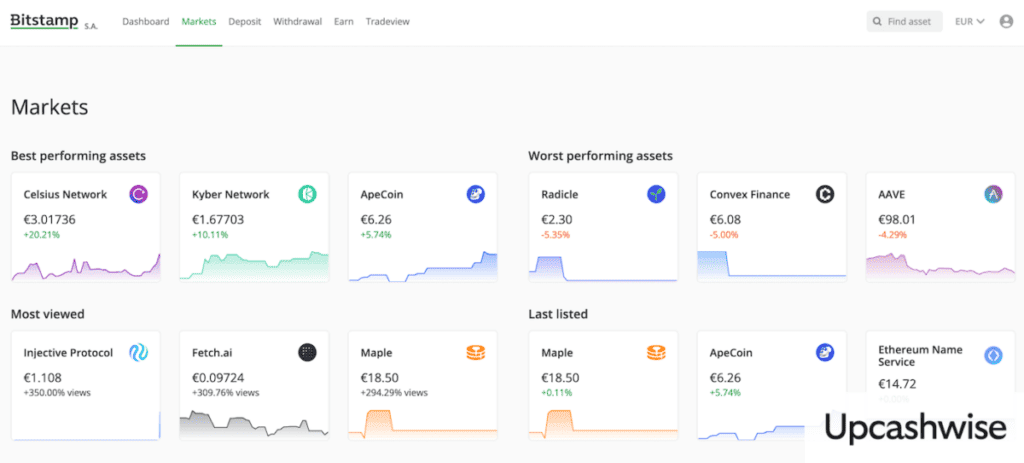
Task: Click the Fetch.ai dark dotted icon
Action: point(307,353)
